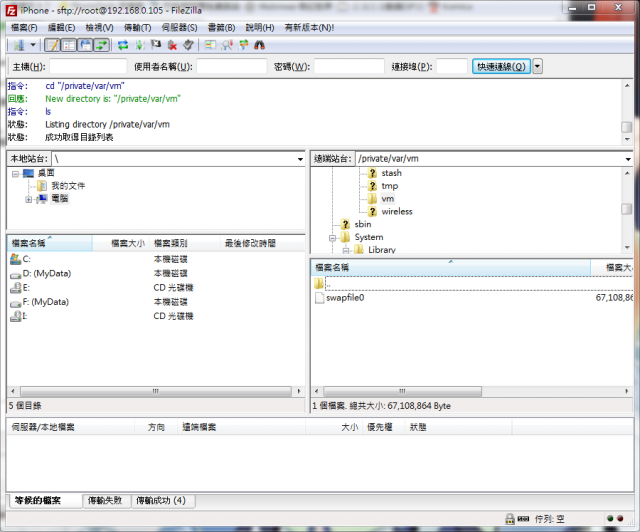Sort remote list by 檔案名稱 column
640x532 pixels.
point(451,267)
